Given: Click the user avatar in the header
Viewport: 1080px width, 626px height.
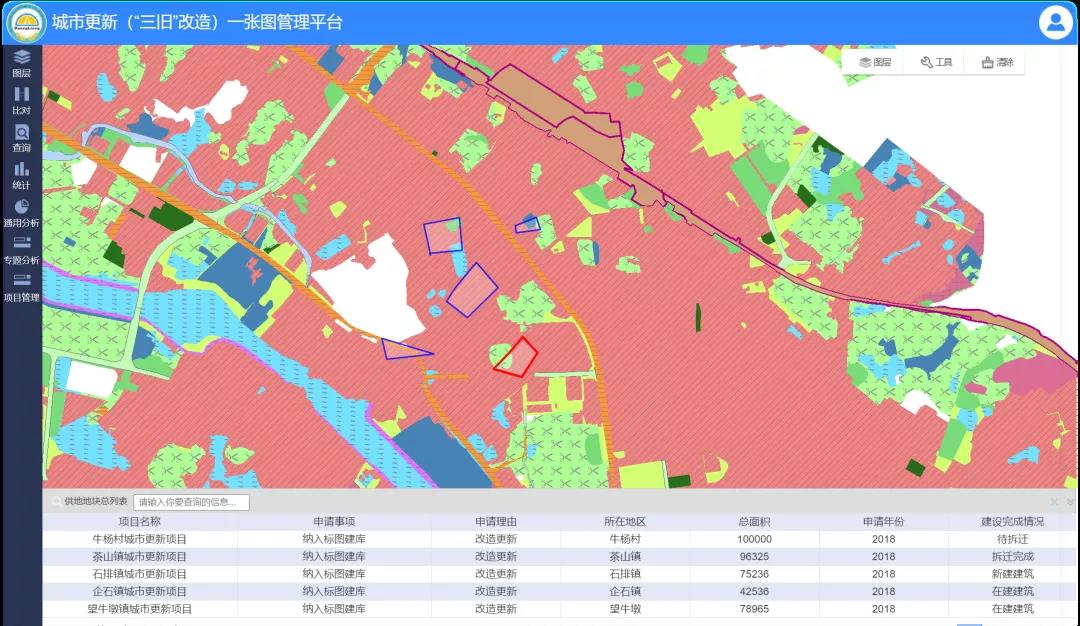Looking at the screenshot, I should pyautogui.click(x=1056, y=22).
